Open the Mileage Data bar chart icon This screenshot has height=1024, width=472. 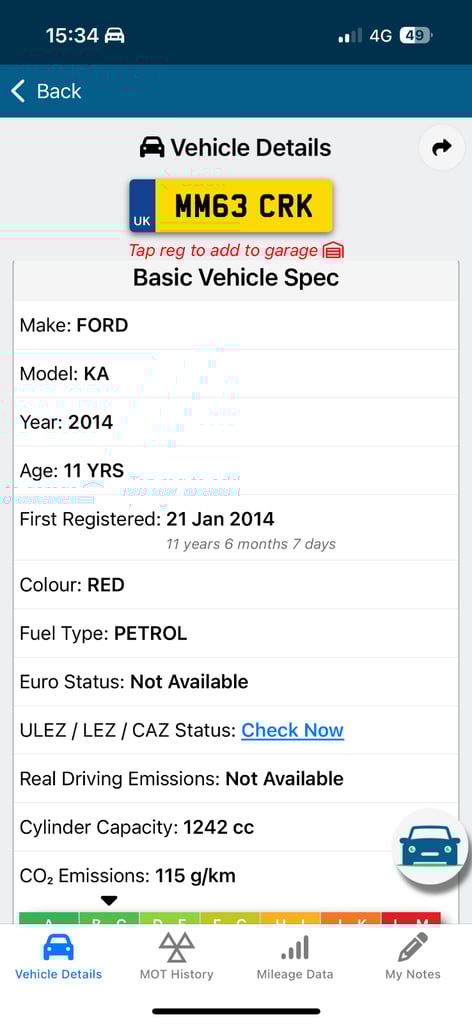pyautogui.click(x=295, y=948)
